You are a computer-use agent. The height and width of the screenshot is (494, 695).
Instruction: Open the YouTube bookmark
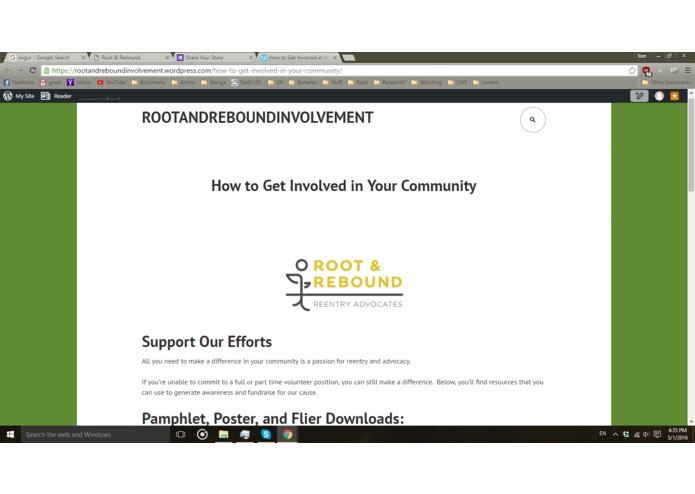[x=111, y=82]
